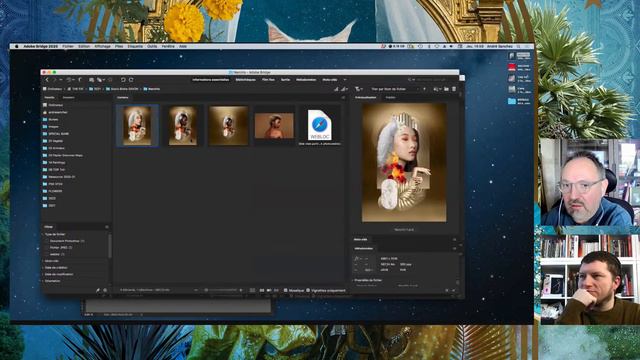Image resolution: width=640 pixels, height=360 pixels.
Task: Switch to list view icon in status bar
Action: click(276, 290)
